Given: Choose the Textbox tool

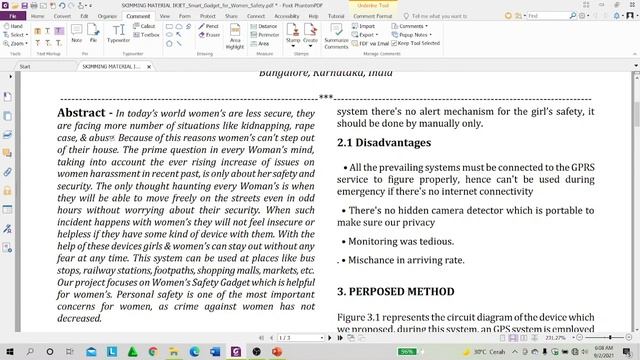Looking at the screenshot, I should click(x=146, y=35).
